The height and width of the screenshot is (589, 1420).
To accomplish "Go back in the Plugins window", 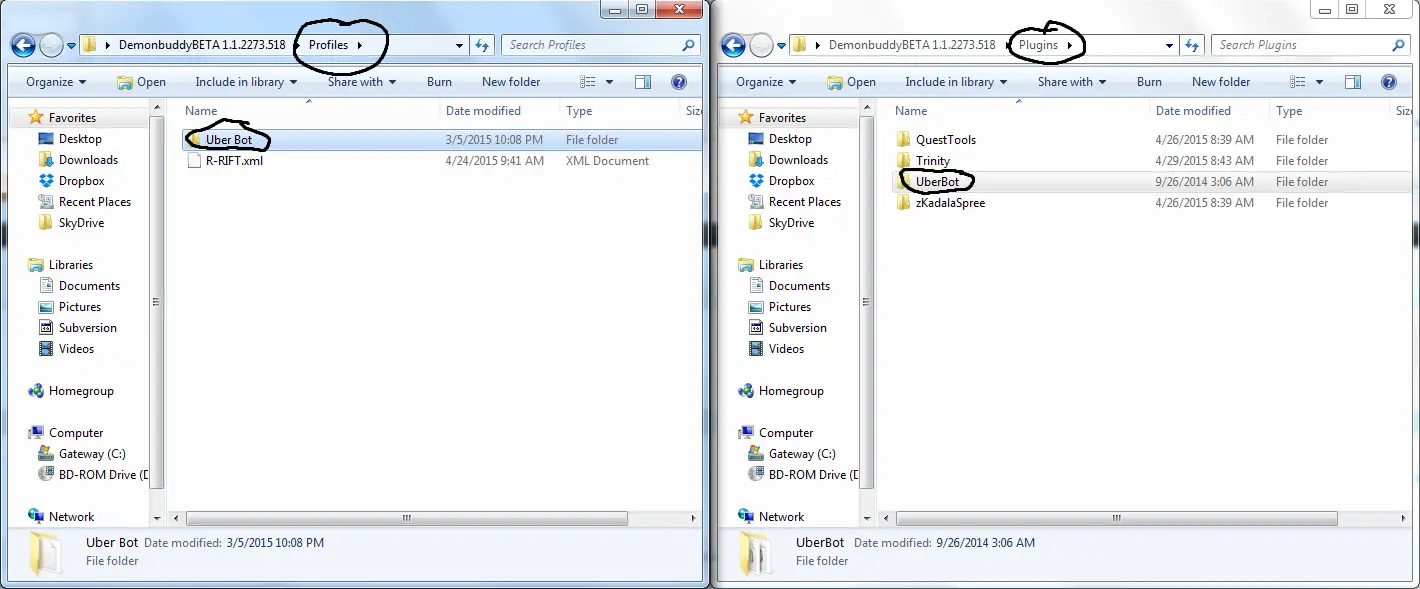I will (734, 45).
